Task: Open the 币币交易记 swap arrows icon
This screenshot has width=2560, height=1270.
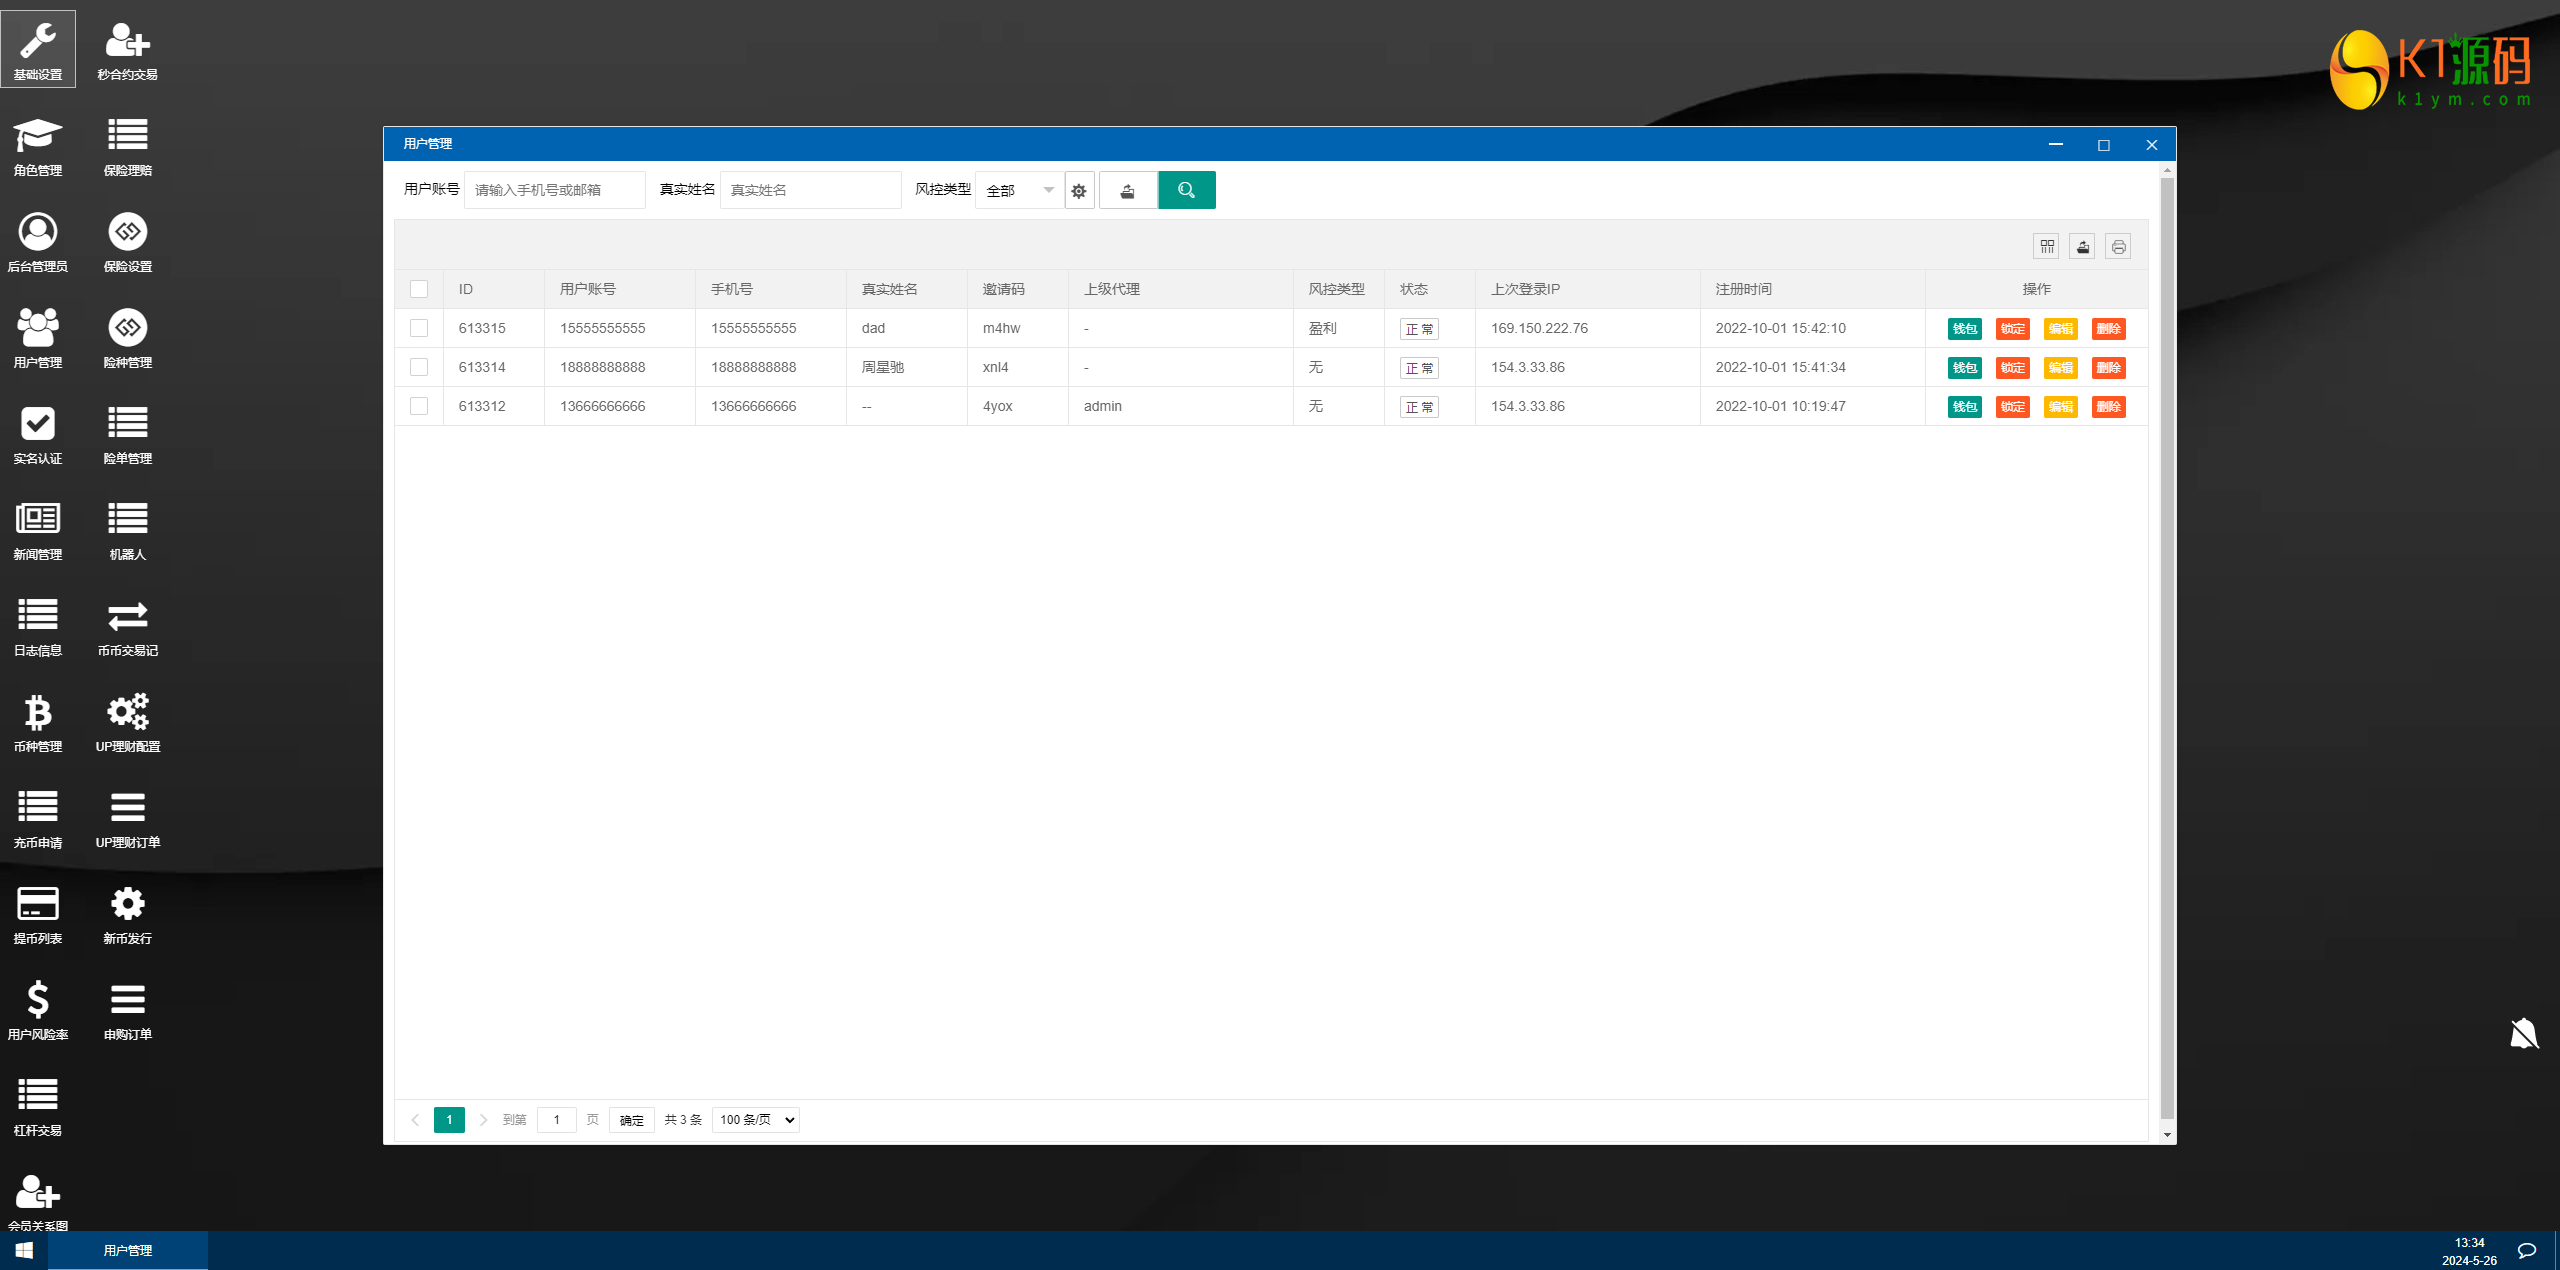Action: pos(128,617)
